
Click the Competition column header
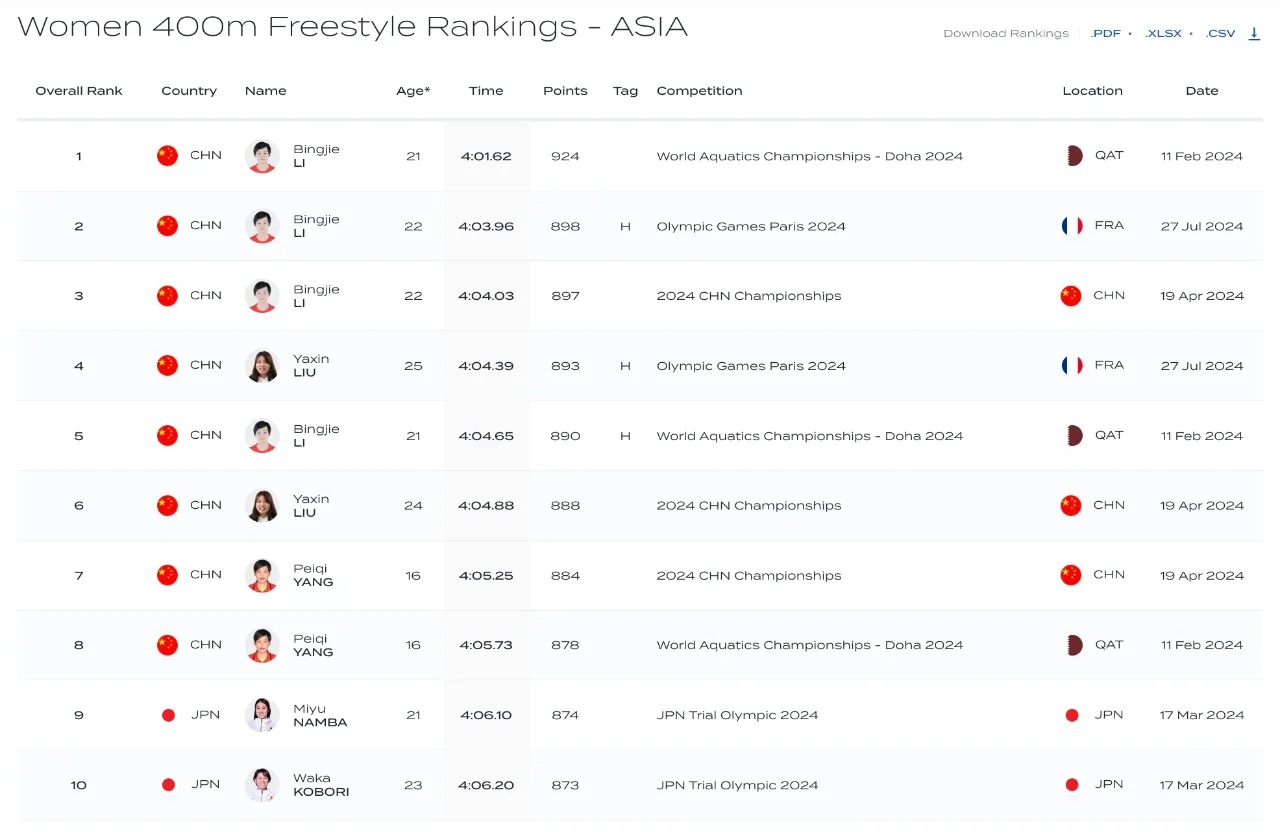(x=699, y=91)
